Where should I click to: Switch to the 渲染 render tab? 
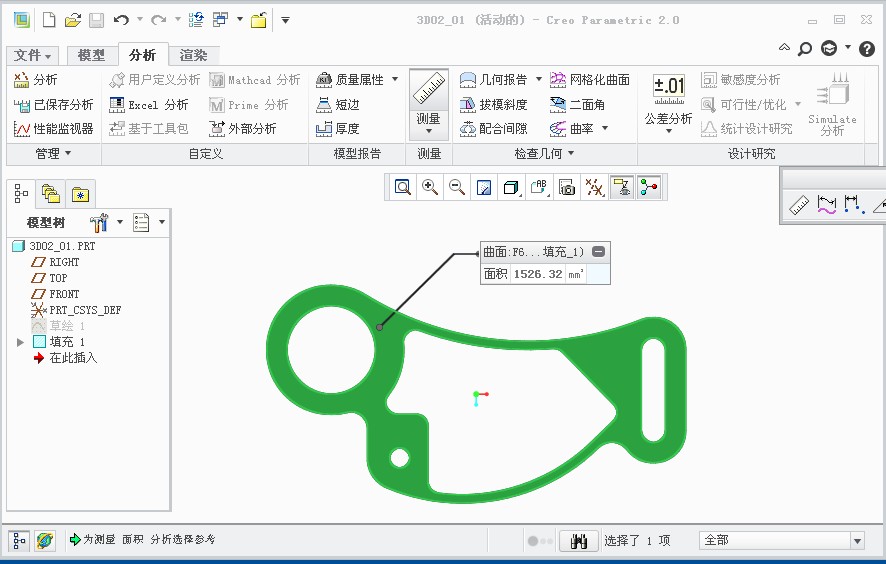pos(193,56)
